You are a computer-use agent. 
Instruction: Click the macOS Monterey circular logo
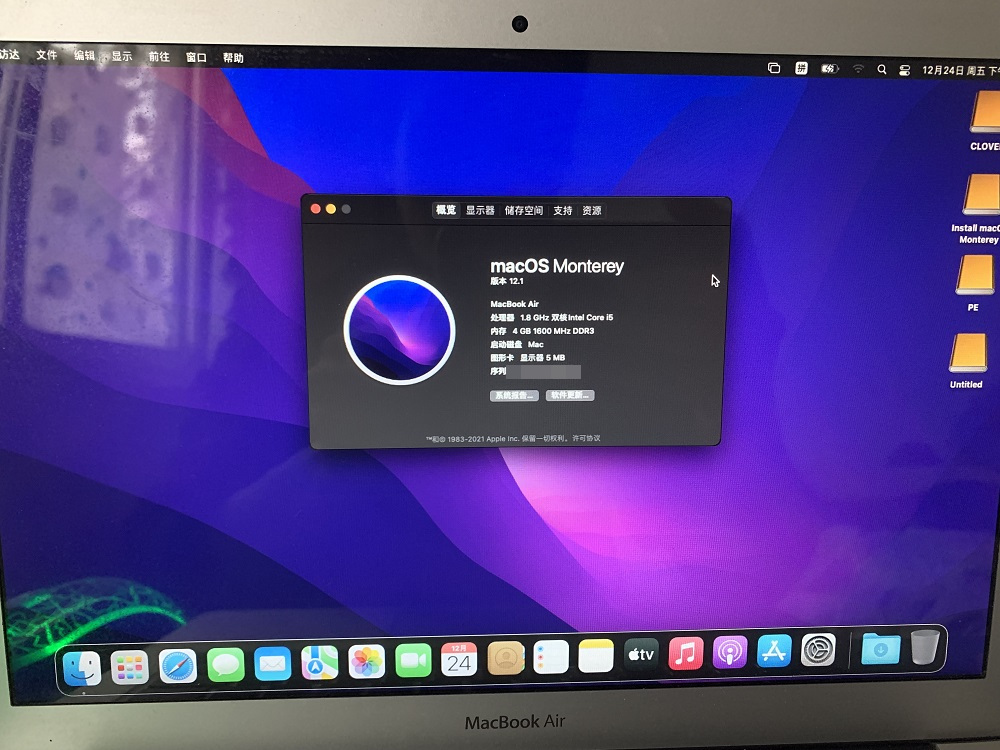click(x=399, y=330)
